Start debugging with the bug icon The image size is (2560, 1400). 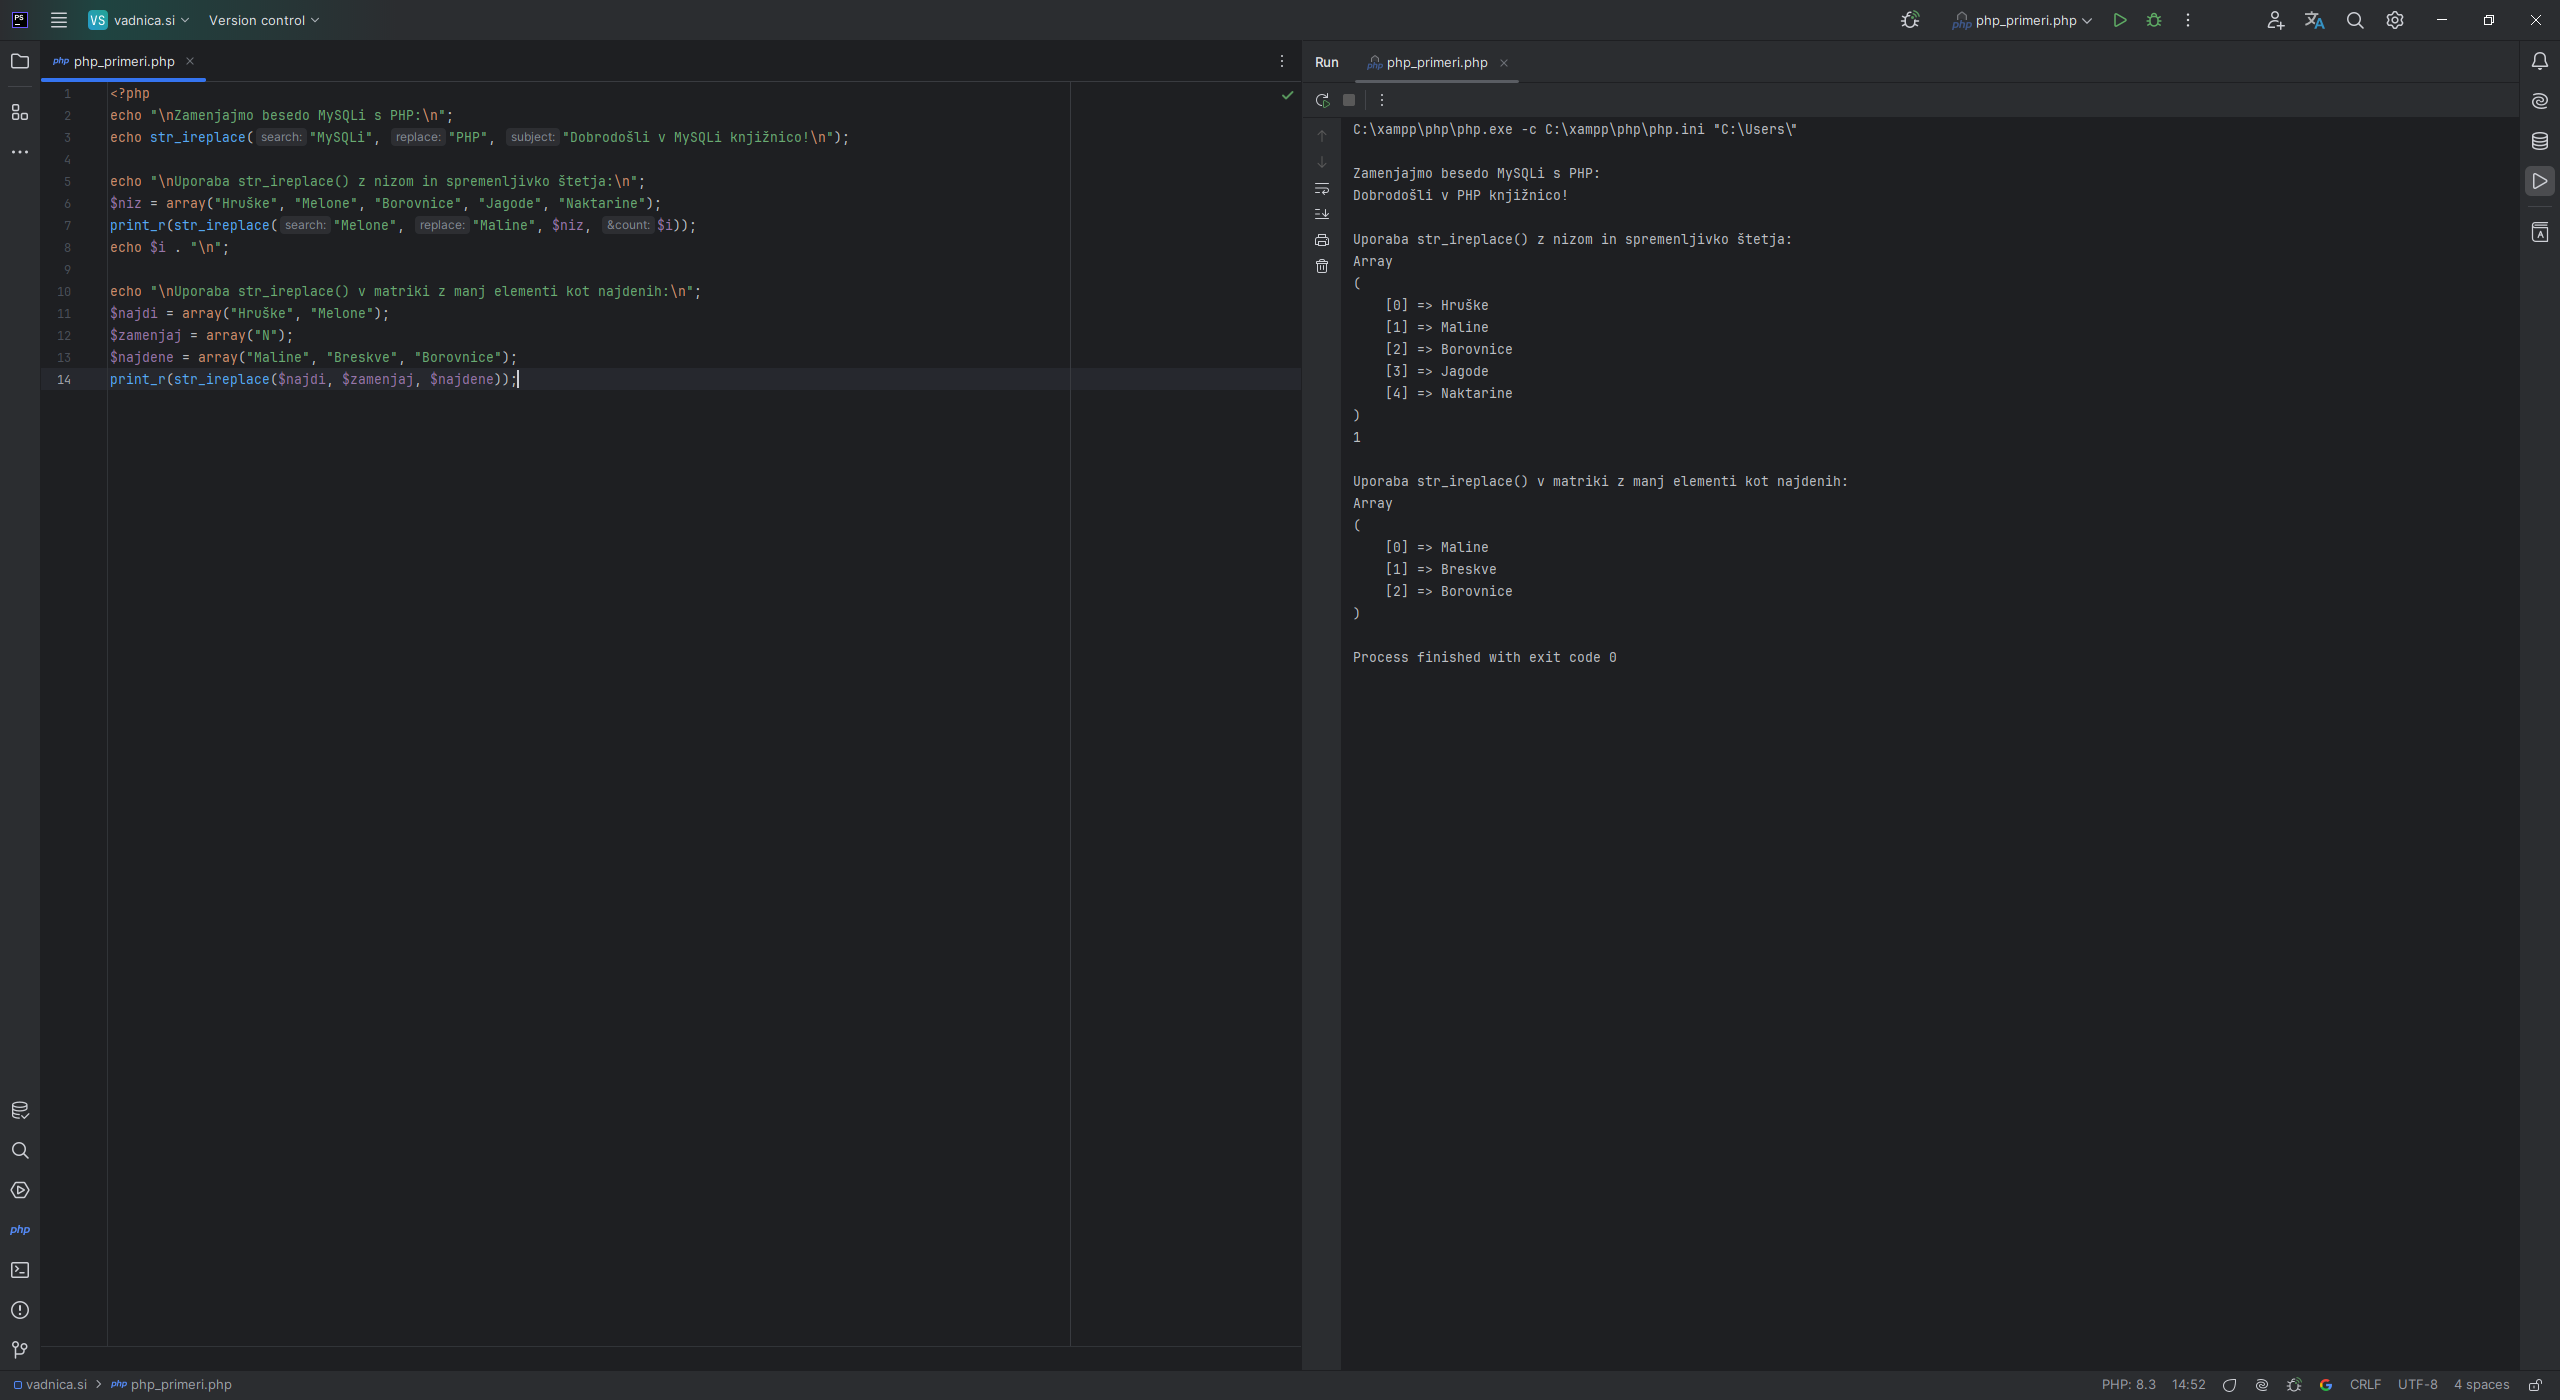2154,20
